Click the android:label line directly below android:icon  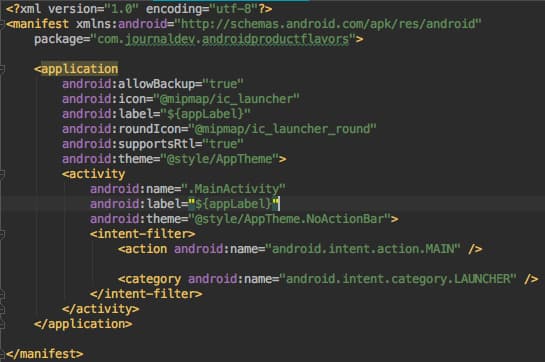click(x=156, y=114)
